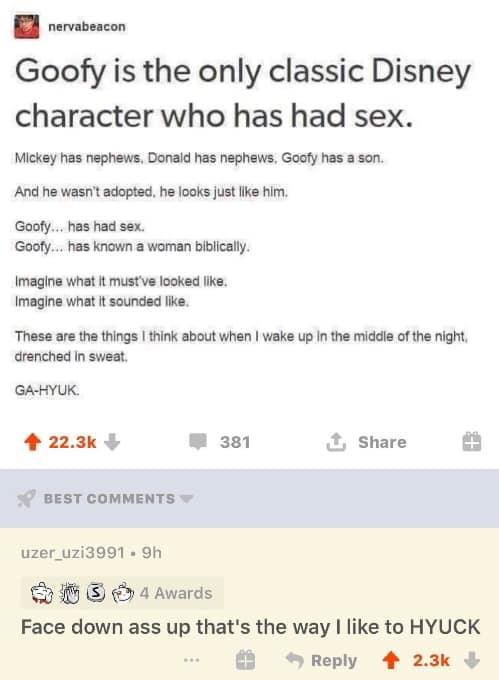
Task: Click the Share button label
Action: pyautogui.click(x=382, y=442)
